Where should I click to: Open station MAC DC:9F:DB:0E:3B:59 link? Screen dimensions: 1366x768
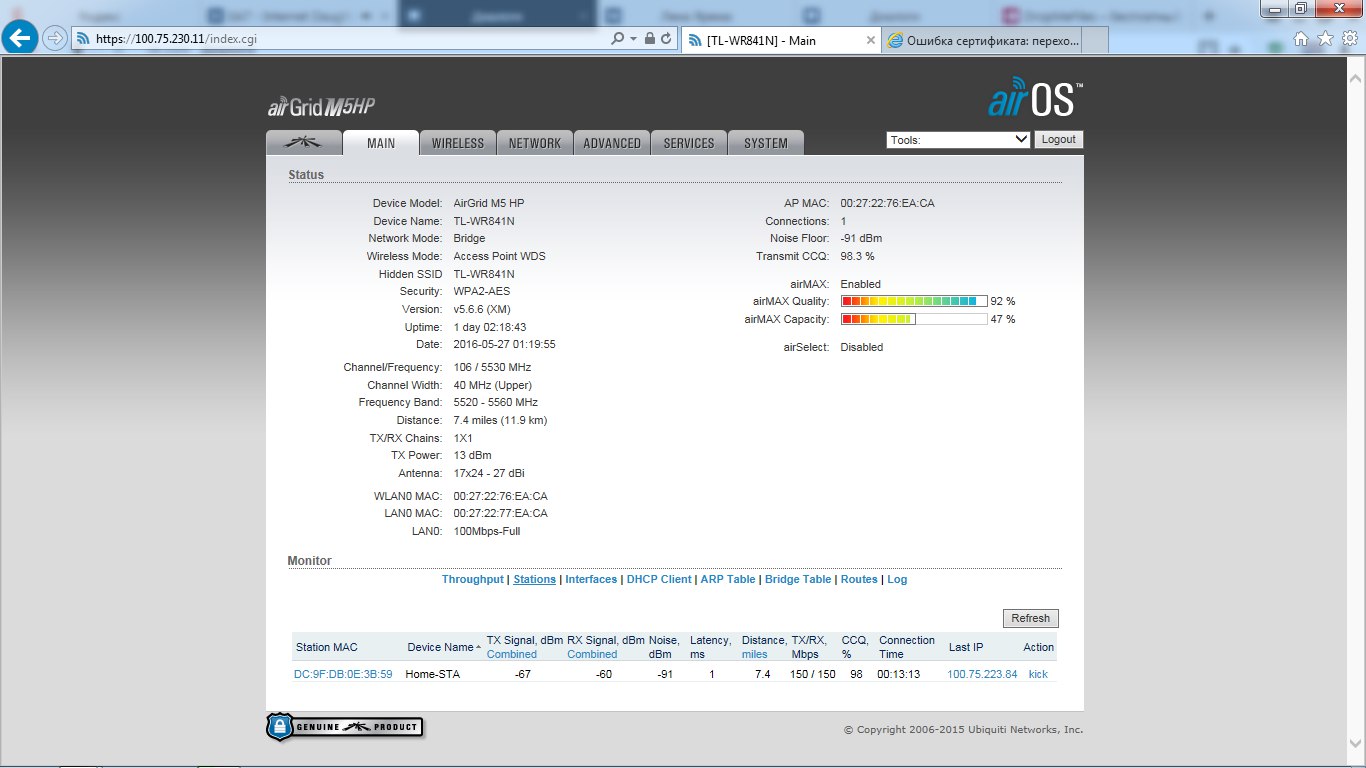pyautogui.click(x=343, y=674)
